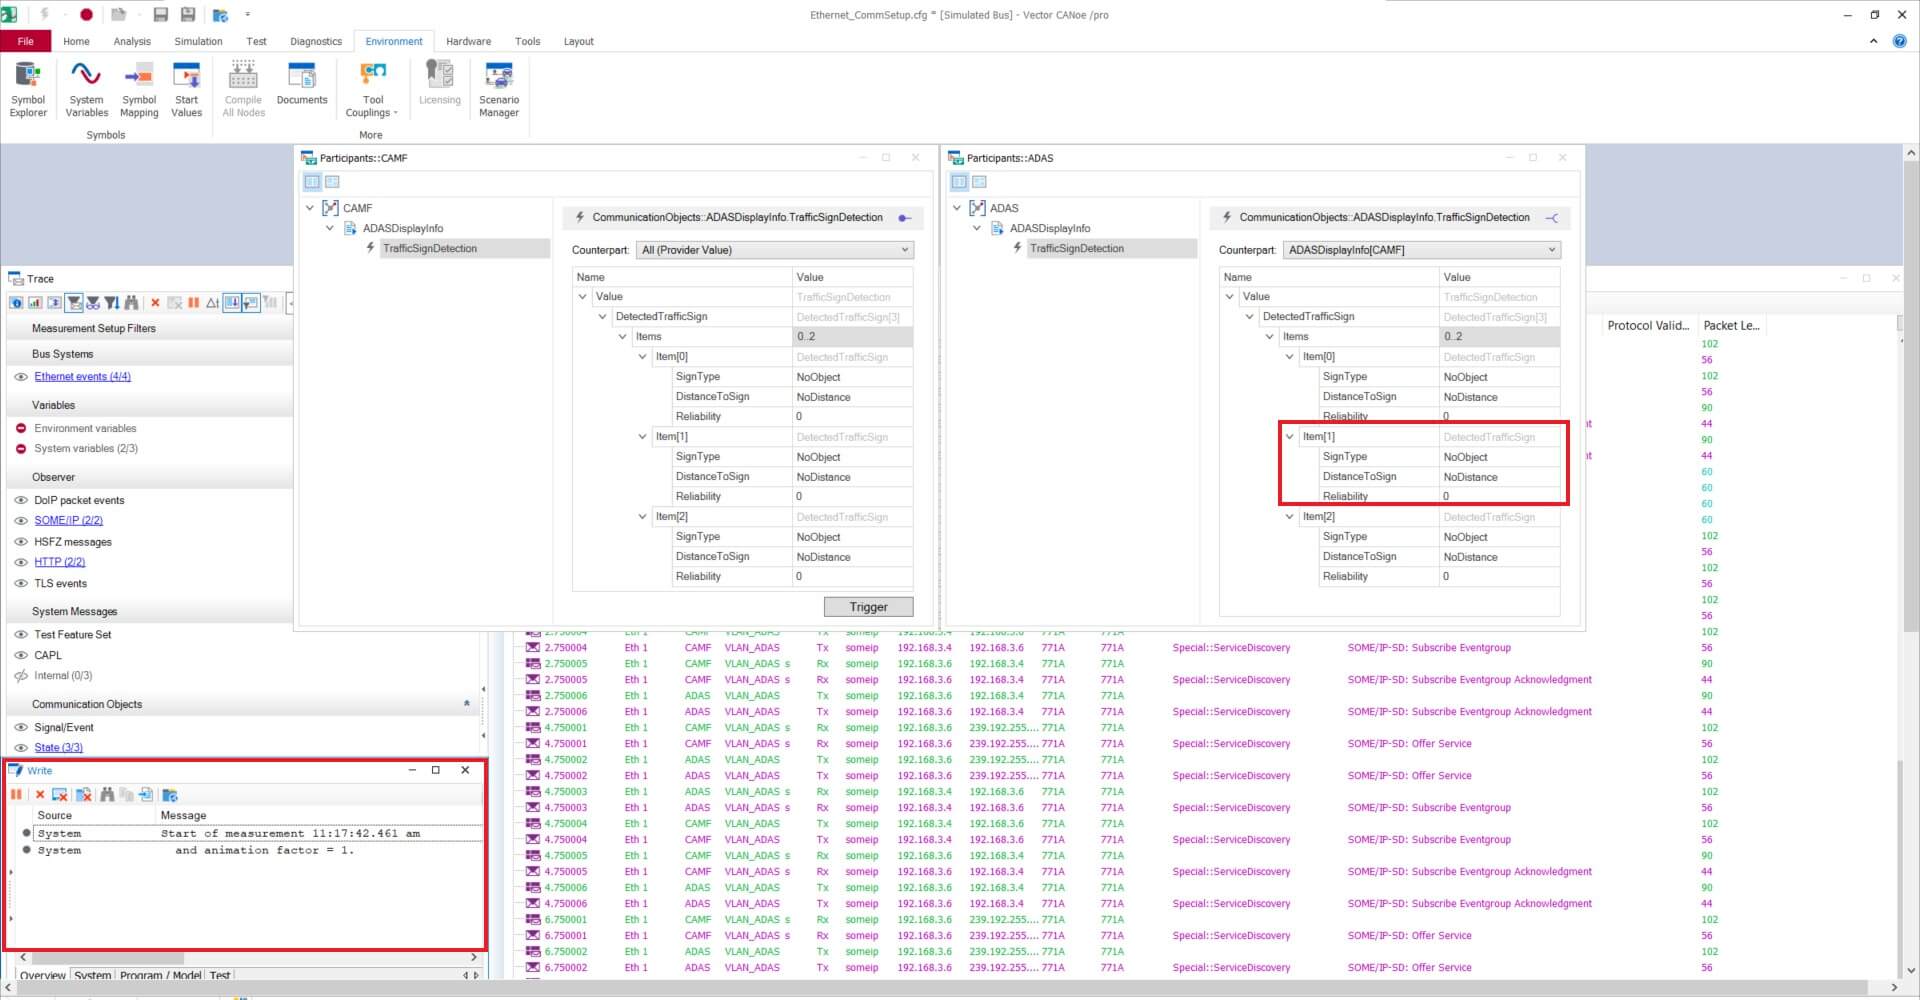
Task: Open the Start Values tool
Action: [x=187, y=88]
